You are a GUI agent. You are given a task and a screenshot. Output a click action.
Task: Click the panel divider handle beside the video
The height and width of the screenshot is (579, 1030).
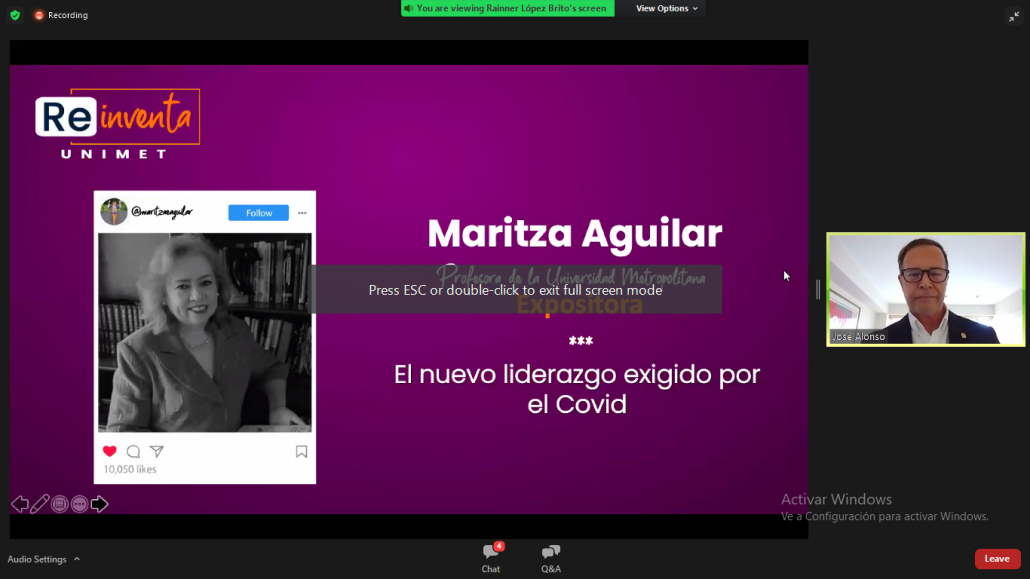(x=818, y=289)
